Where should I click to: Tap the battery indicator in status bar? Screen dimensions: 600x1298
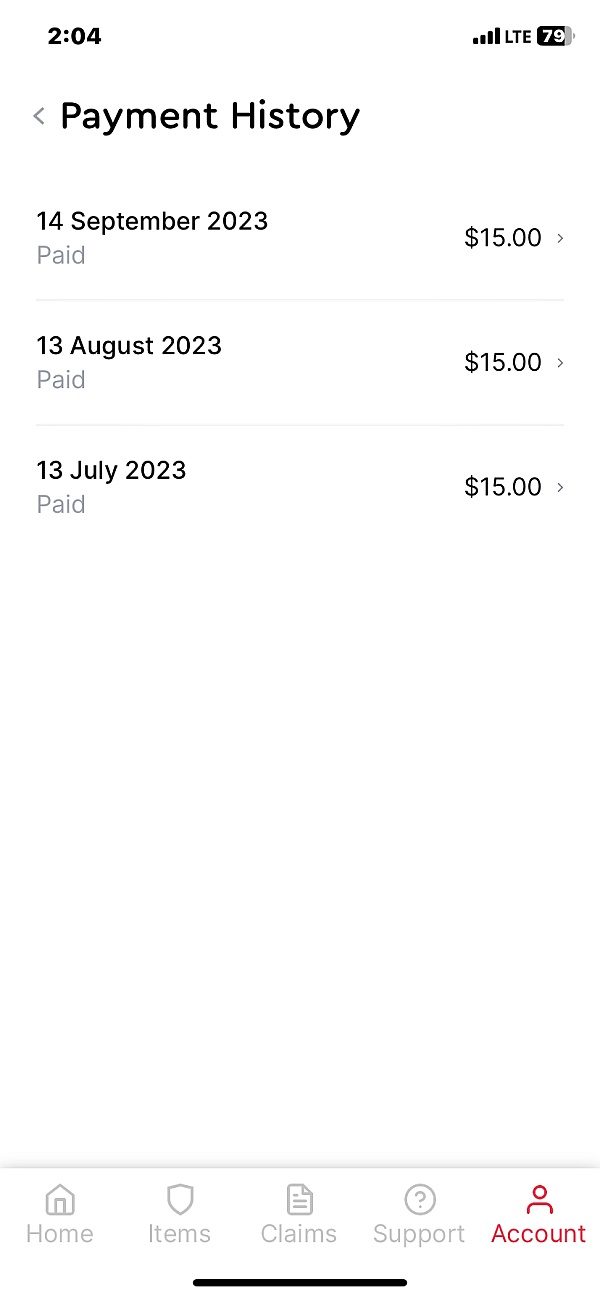tap(555, 37)
